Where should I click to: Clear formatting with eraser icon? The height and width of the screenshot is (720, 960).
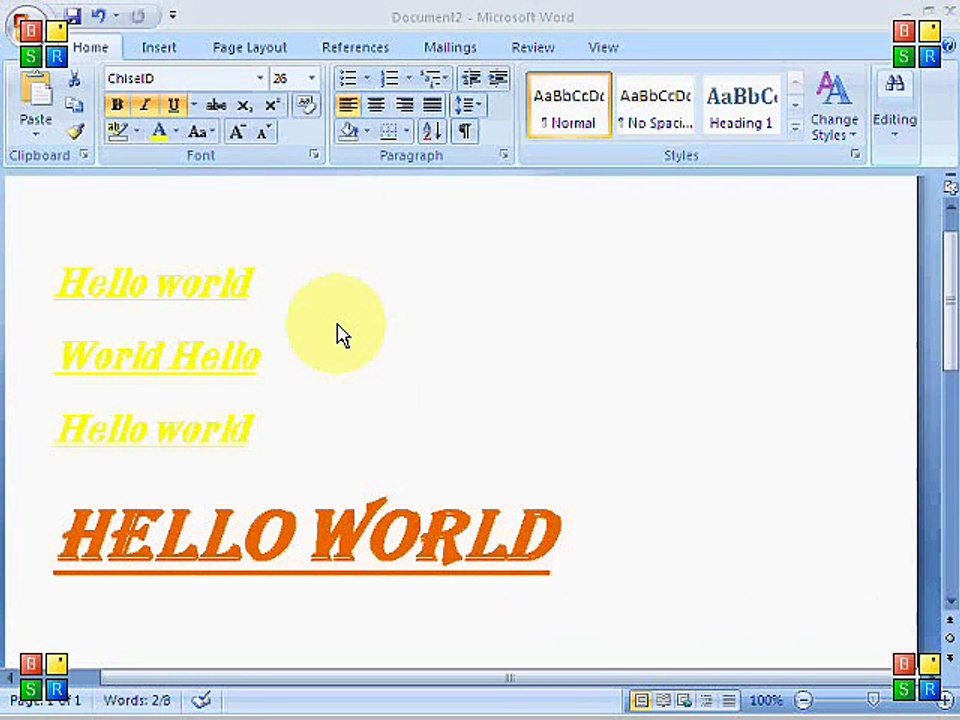[306, 105]
